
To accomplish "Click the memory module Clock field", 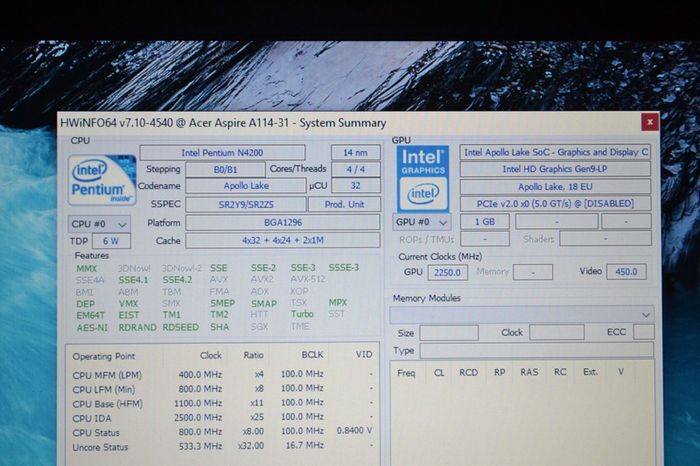I will pyautogui.click(x=557, y=333).
